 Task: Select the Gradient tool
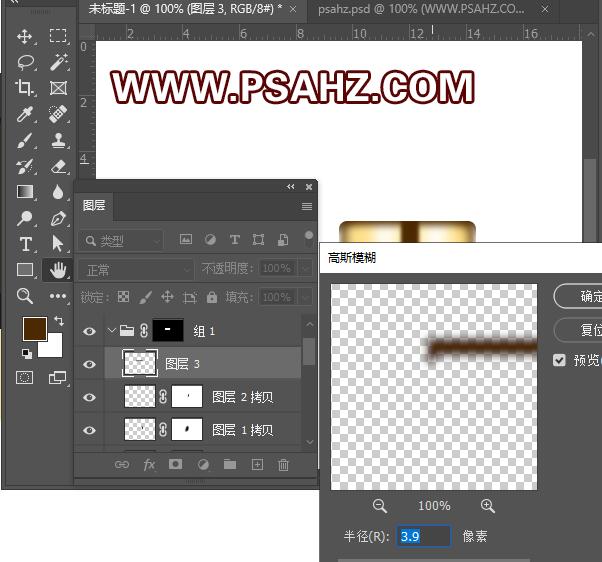pyautogui.click(x=25, y=192)
